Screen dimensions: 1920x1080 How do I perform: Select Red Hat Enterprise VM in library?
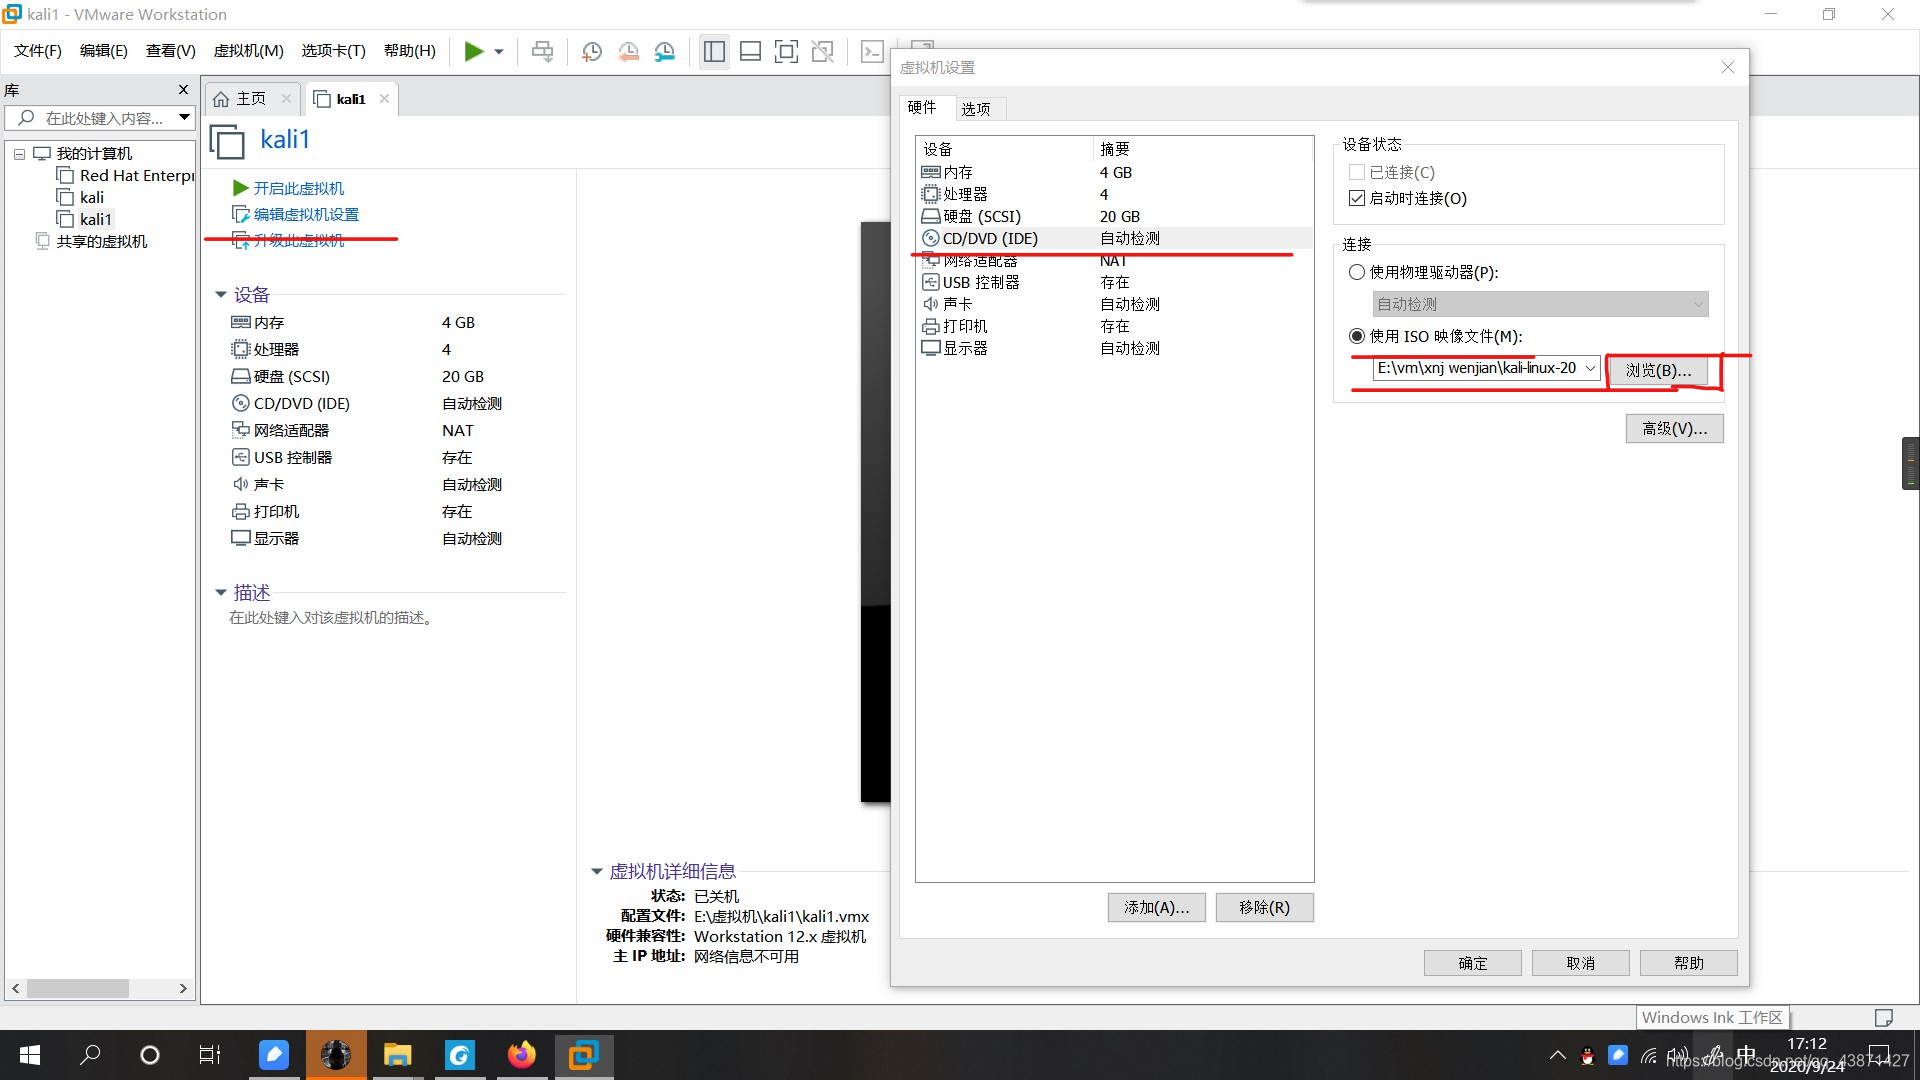[x=126, y=176]
